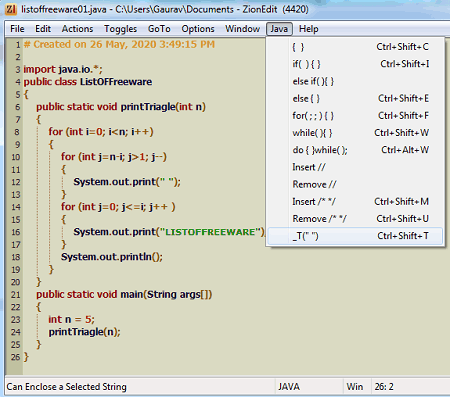Click status message 'Can Enclose a Selected String'
The image size is (450, 397).
66,387
